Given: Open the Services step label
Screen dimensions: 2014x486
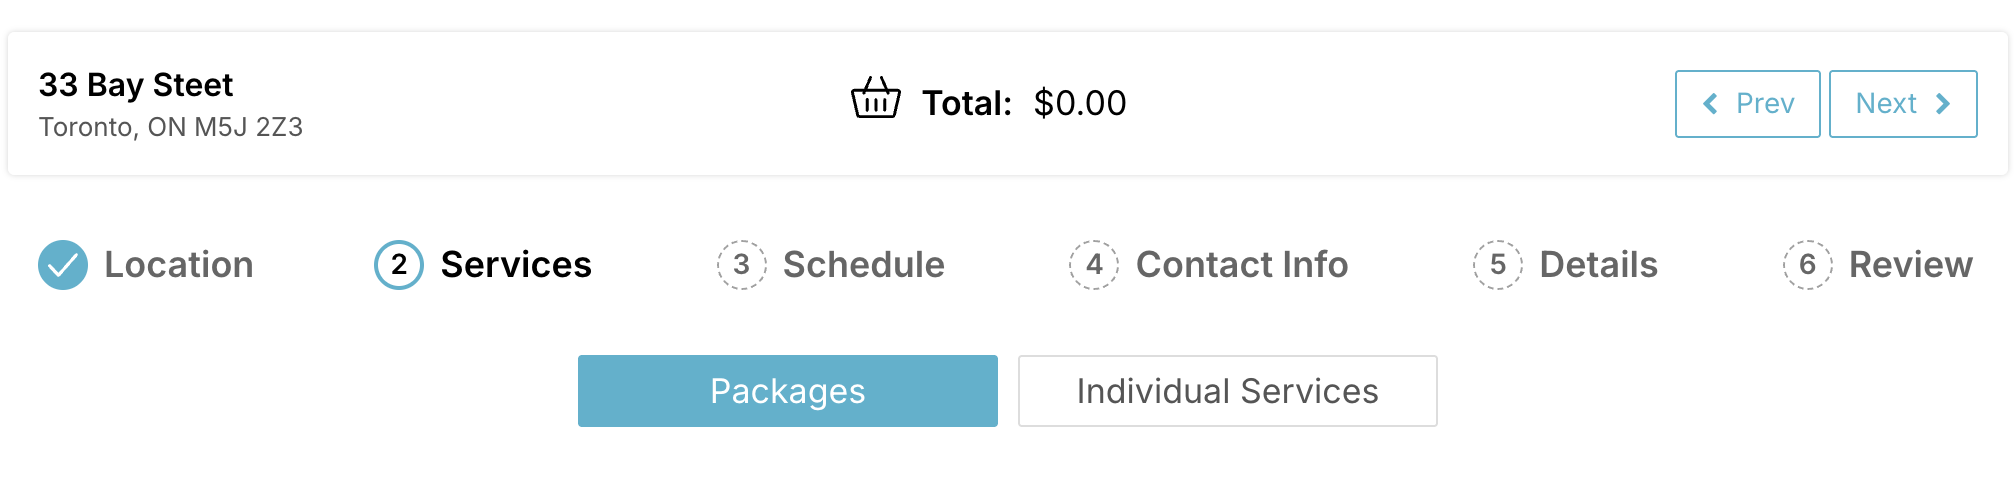Looking at the screenshot, I should 516,265.
